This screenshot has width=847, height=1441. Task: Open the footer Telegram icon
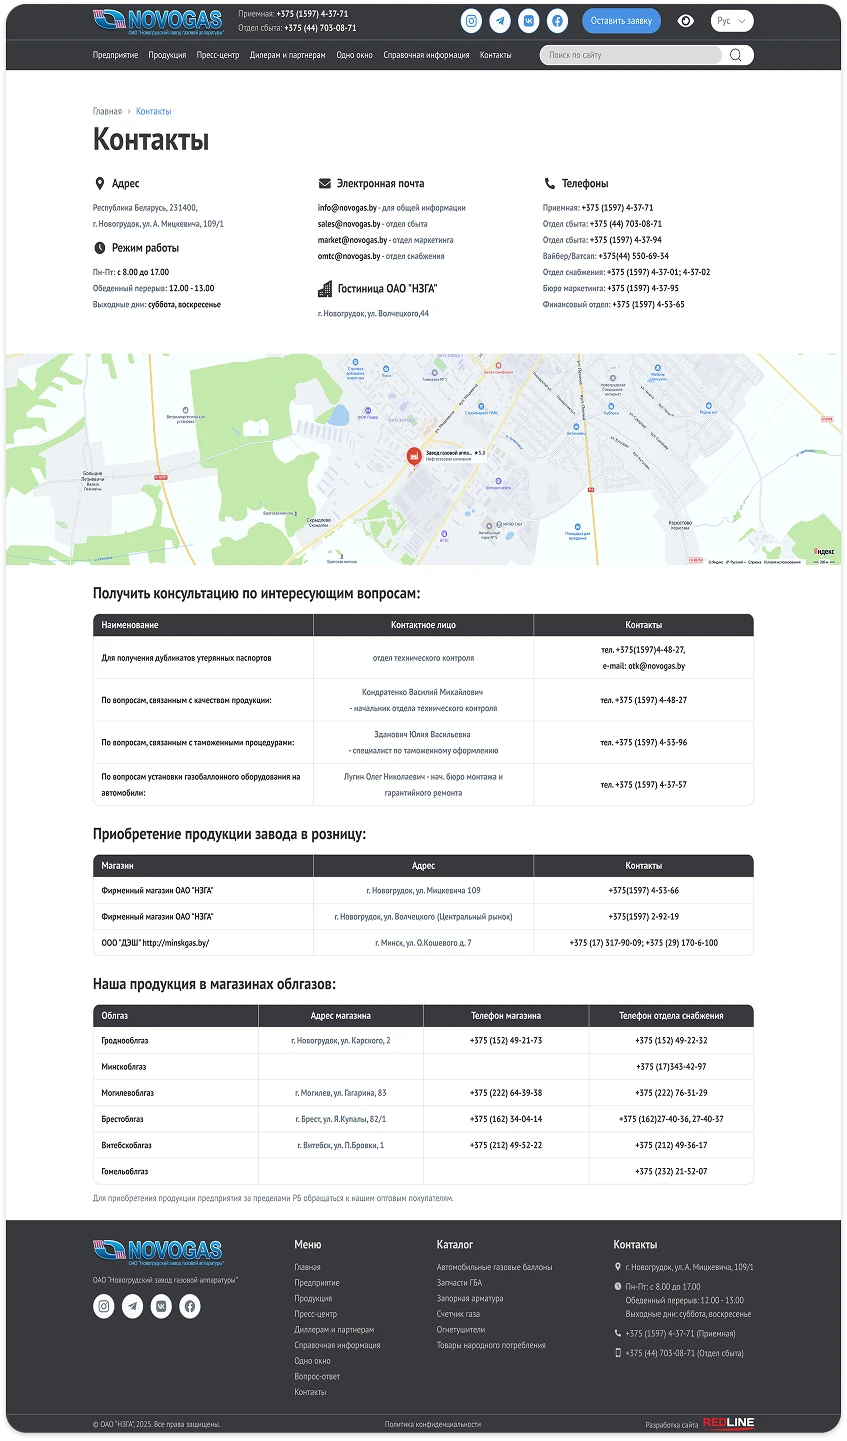(x=132, y=1306)
